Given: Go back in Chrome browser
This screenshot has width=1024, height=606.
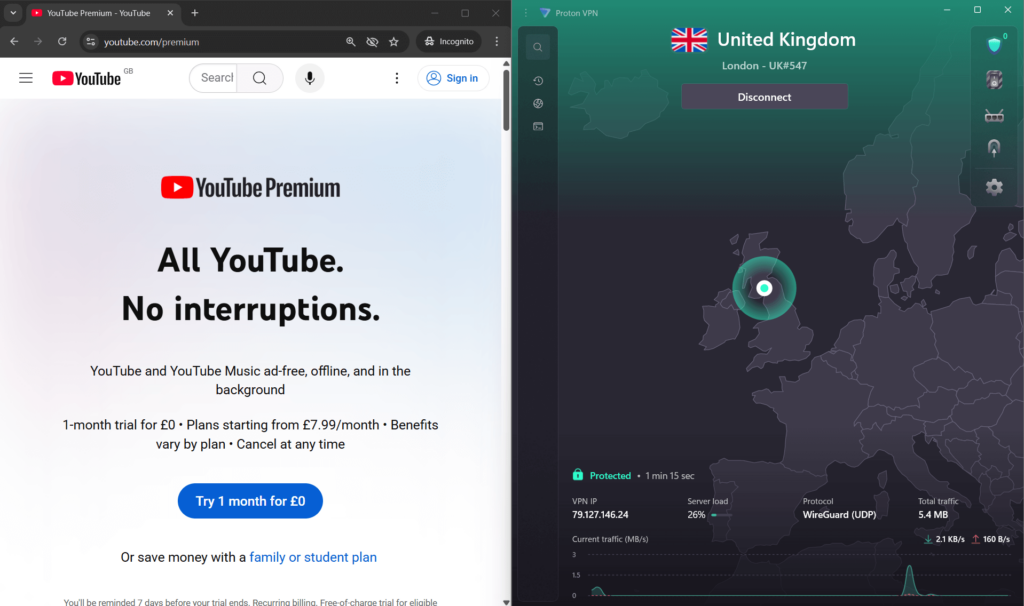Looking at the screenshot, I should pos(14,41).
